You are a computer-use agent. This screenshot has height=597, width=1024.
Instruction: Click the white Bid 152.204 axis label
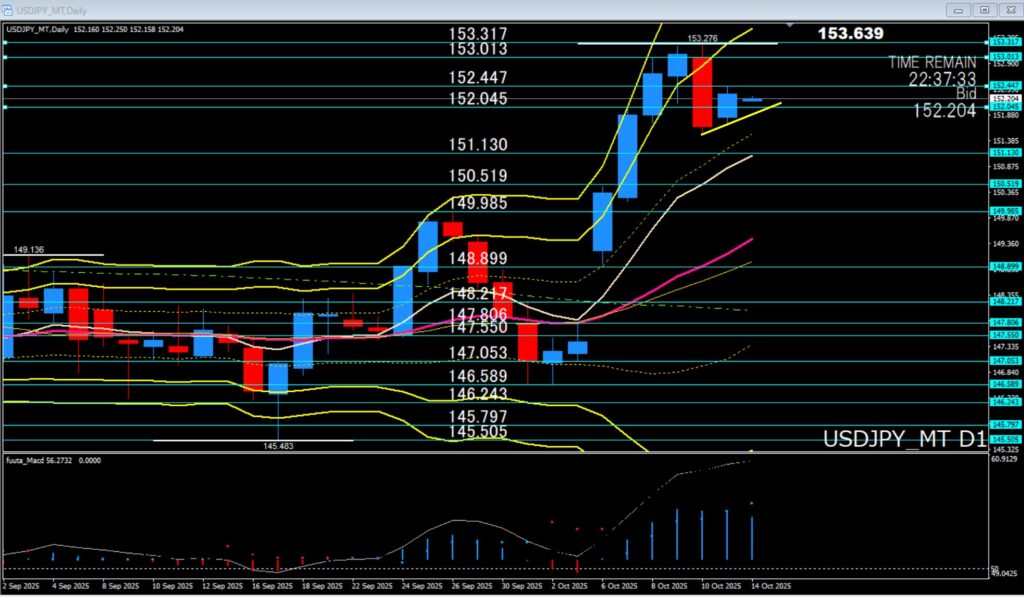[1003, 99]
